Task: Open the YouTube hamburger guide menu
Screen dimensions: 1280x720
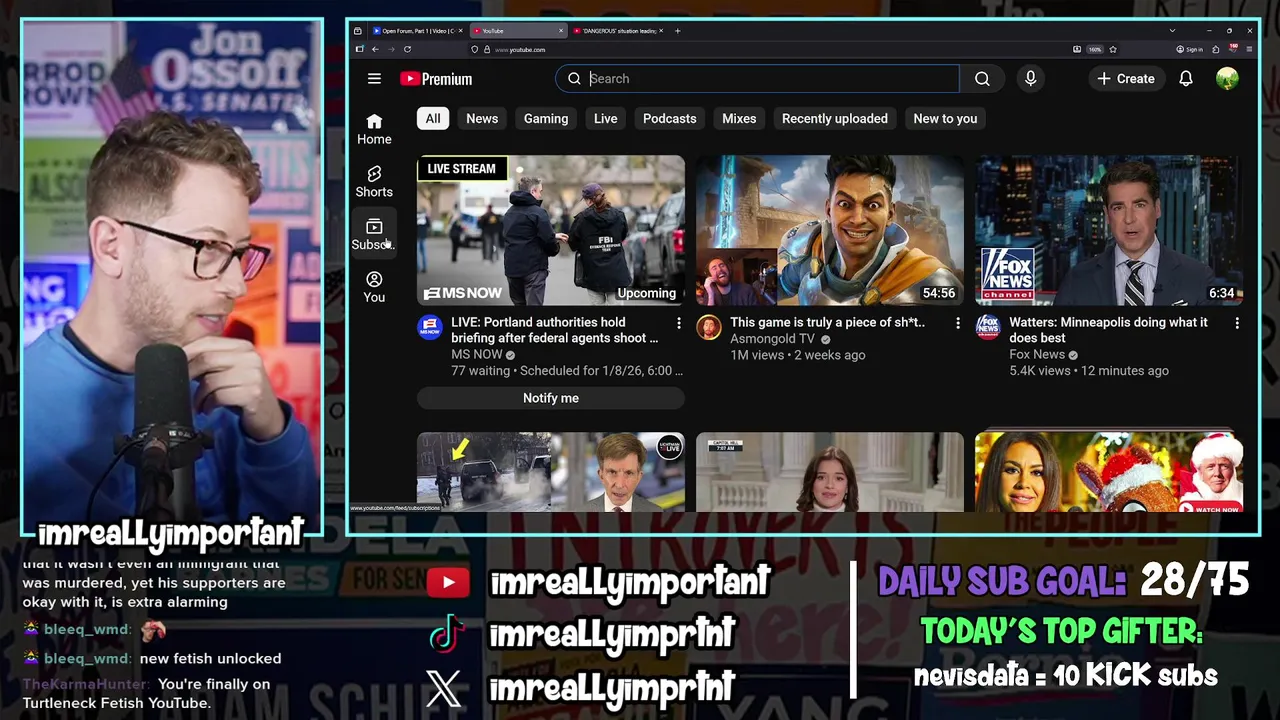Action: click(x=374, y=79)
